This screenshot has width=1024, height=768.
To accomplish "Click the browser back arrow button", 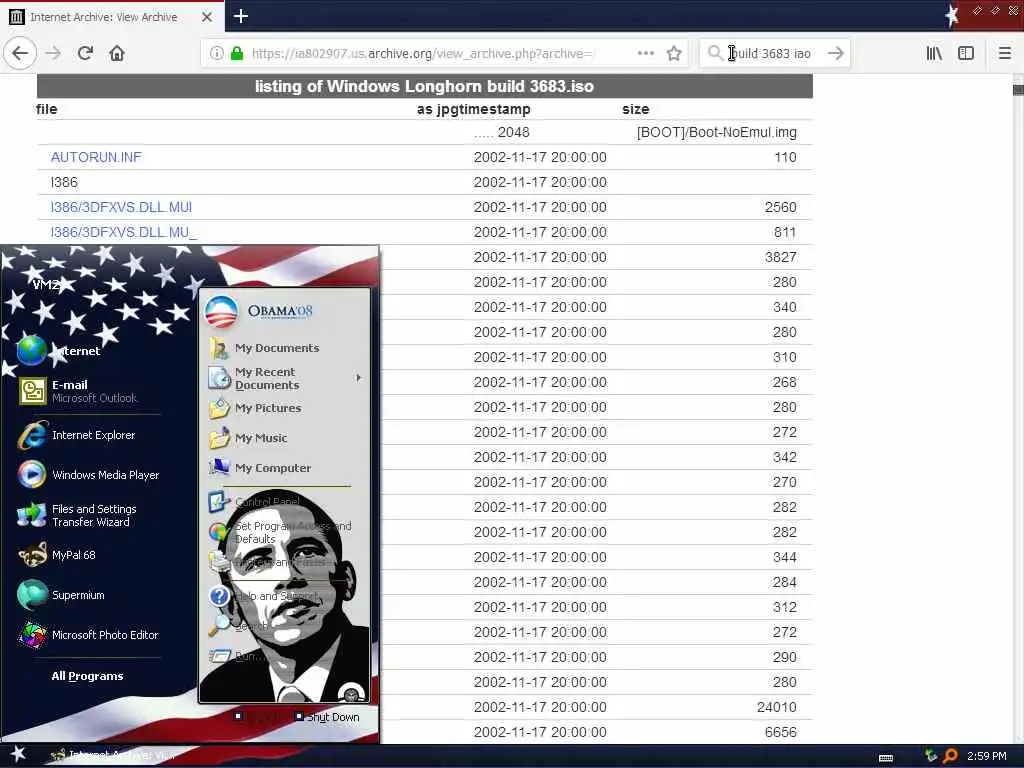I will [x=20, y=53].
